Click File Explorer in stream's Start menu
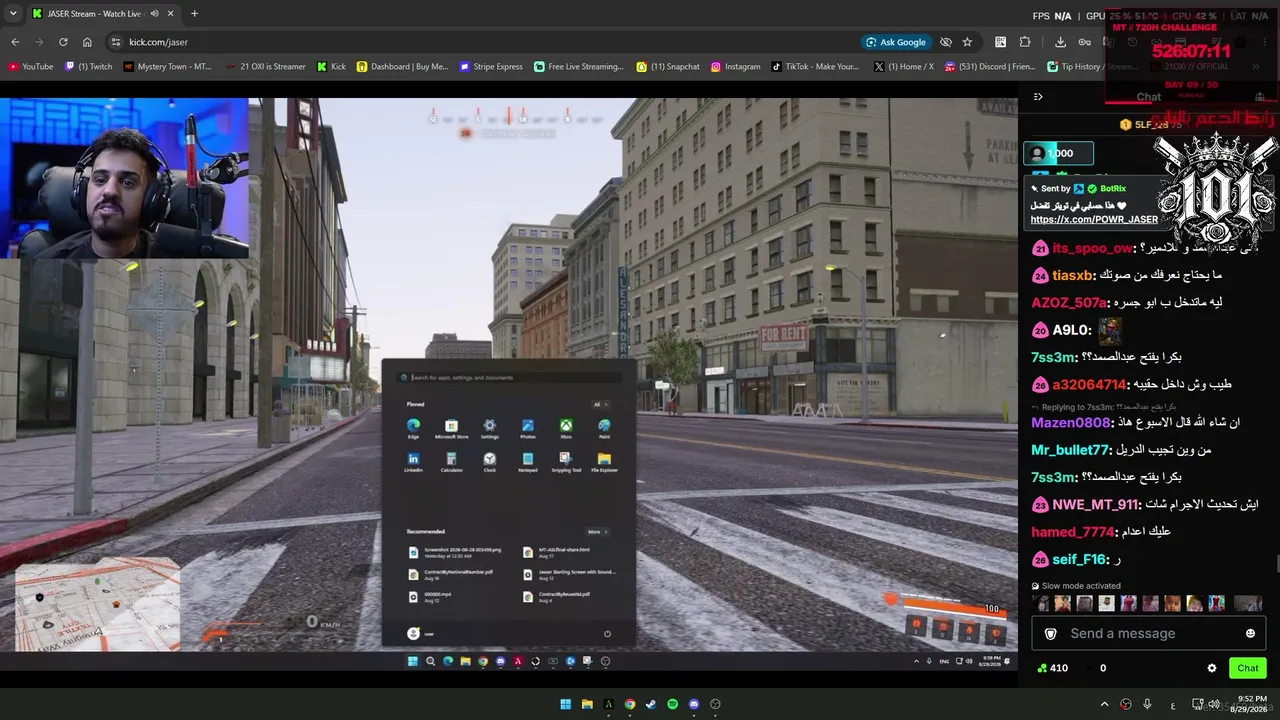 604,462
